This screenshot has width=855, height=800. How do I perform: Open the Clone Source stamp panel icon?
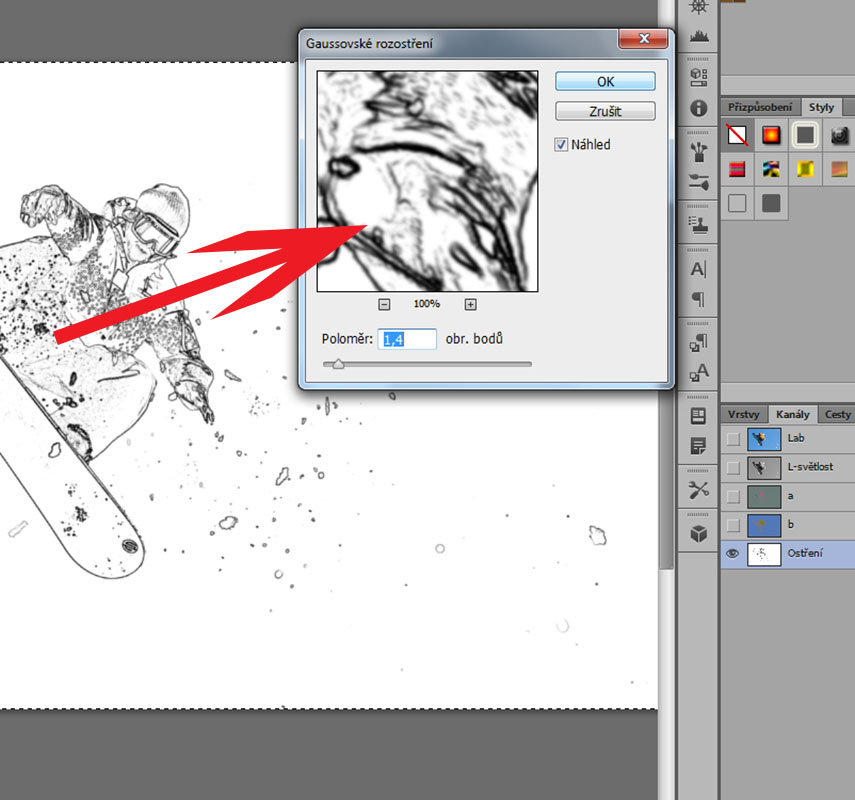pyautogui.click(x=699, y=224)
